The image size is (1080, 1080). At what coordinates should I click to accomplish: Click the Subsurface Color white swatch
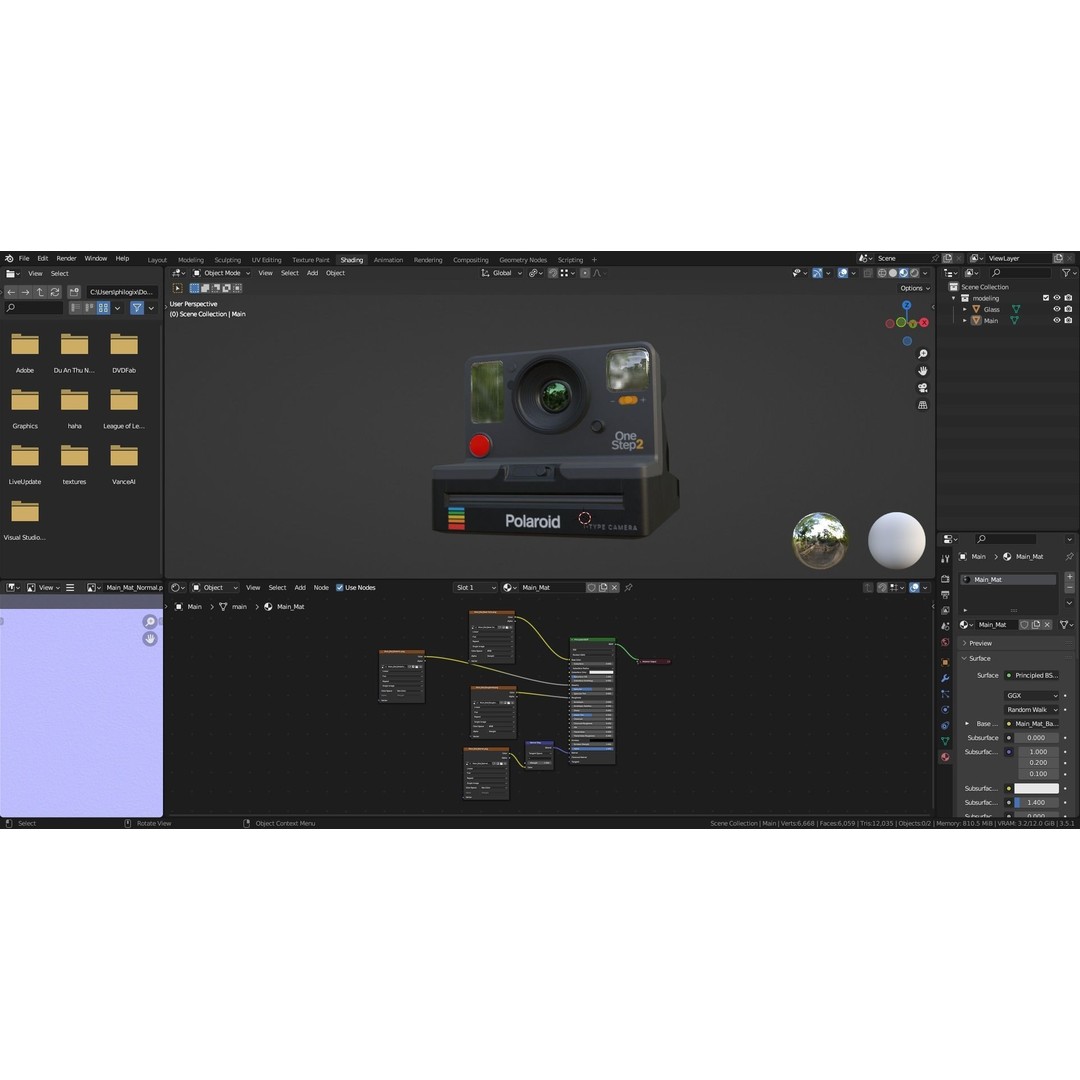coord(1037,789)
